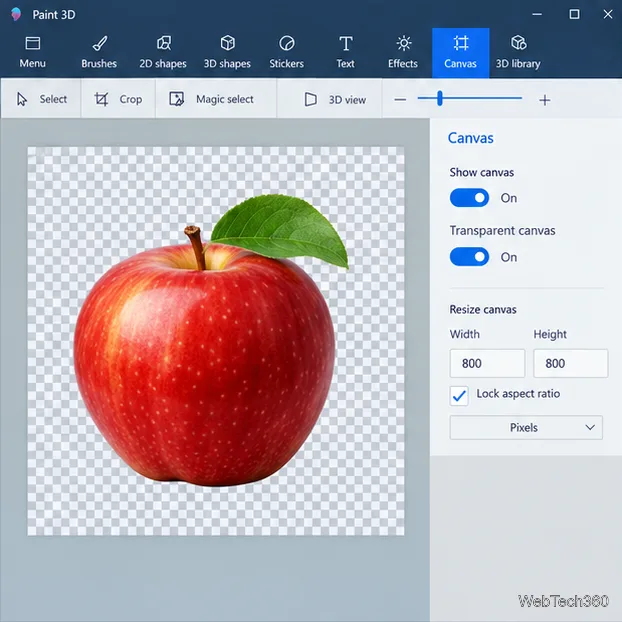Open the 3D shapes tools
Screen dimensions: 622x622
coord(227,52)
